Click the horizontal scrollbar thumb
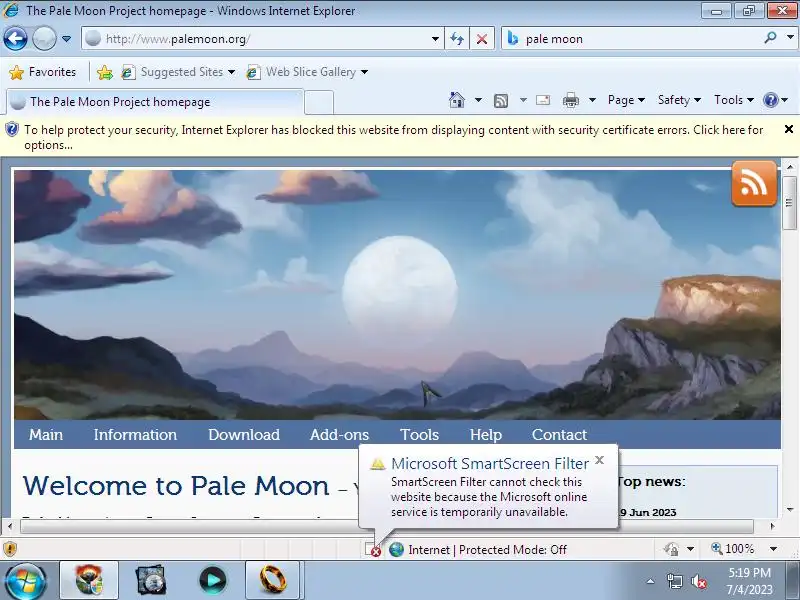The height and width of the screenshot is (600, 800). 386,526
